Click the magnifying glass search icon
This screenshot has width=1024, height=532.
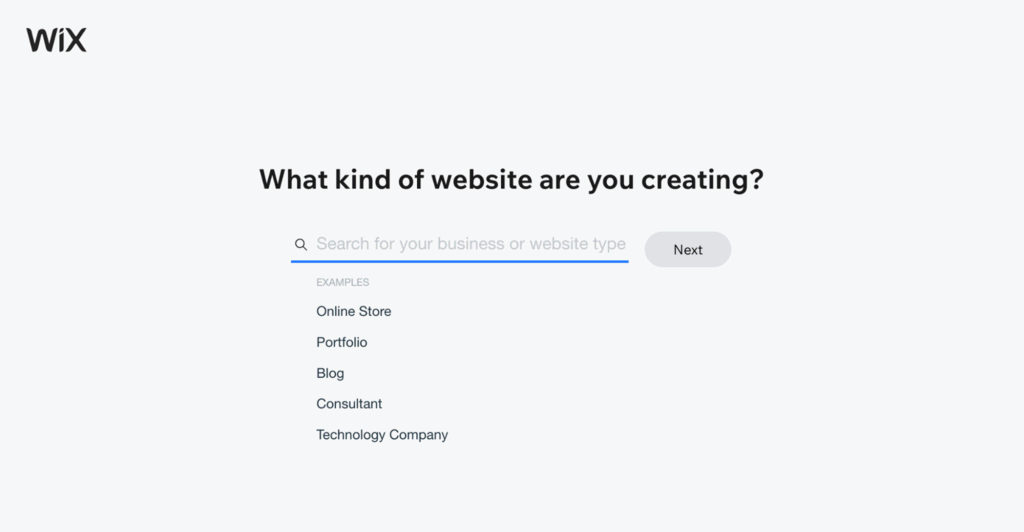coord(300,244)
